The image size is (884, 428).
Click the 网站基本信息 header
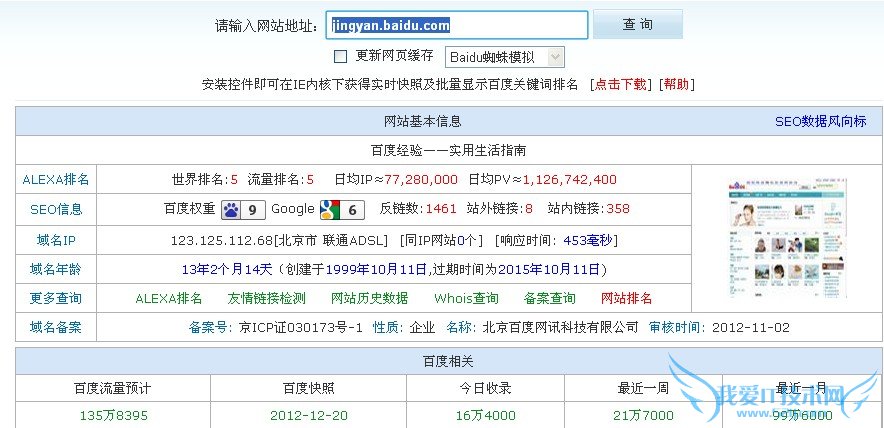click(x=422, y=121)
